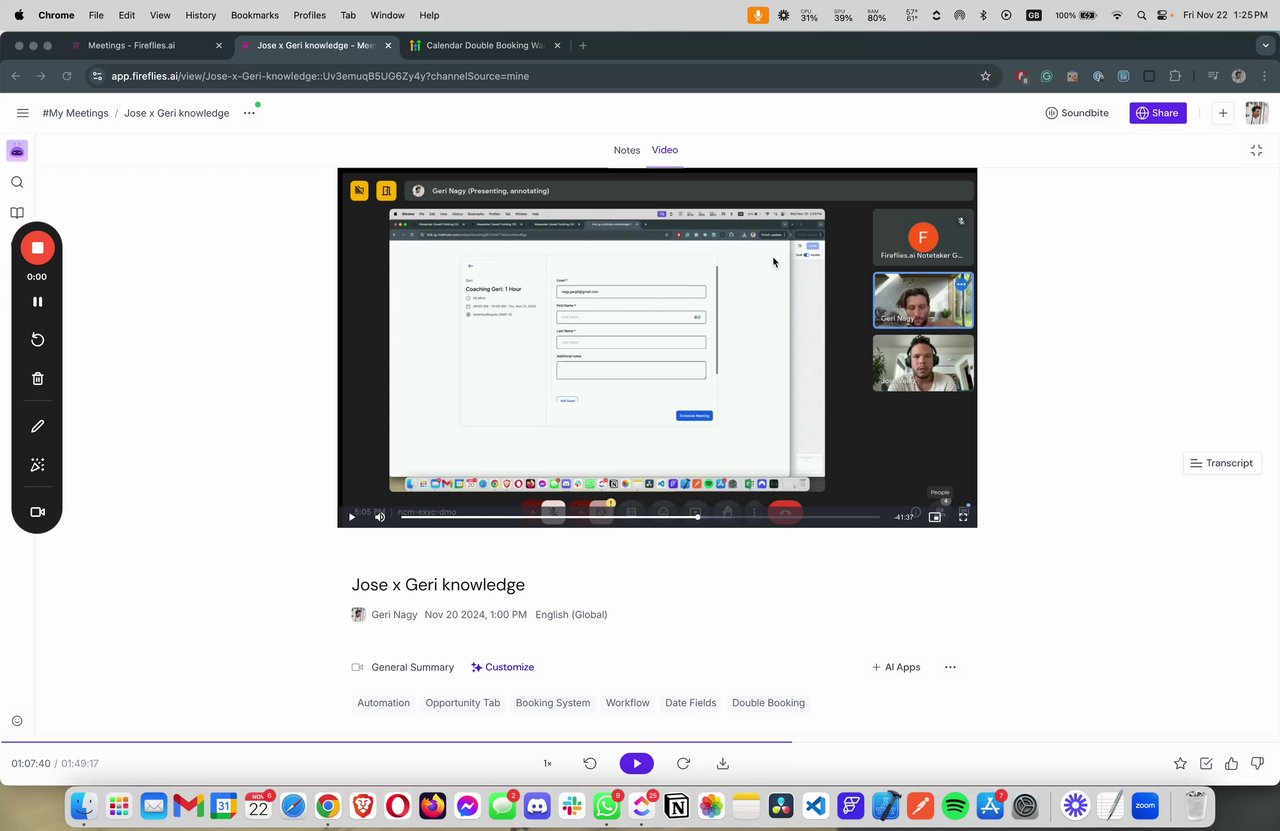Open the checklist tasks icon in bottom bar

pyautogui.click(x=1206, y=763)
